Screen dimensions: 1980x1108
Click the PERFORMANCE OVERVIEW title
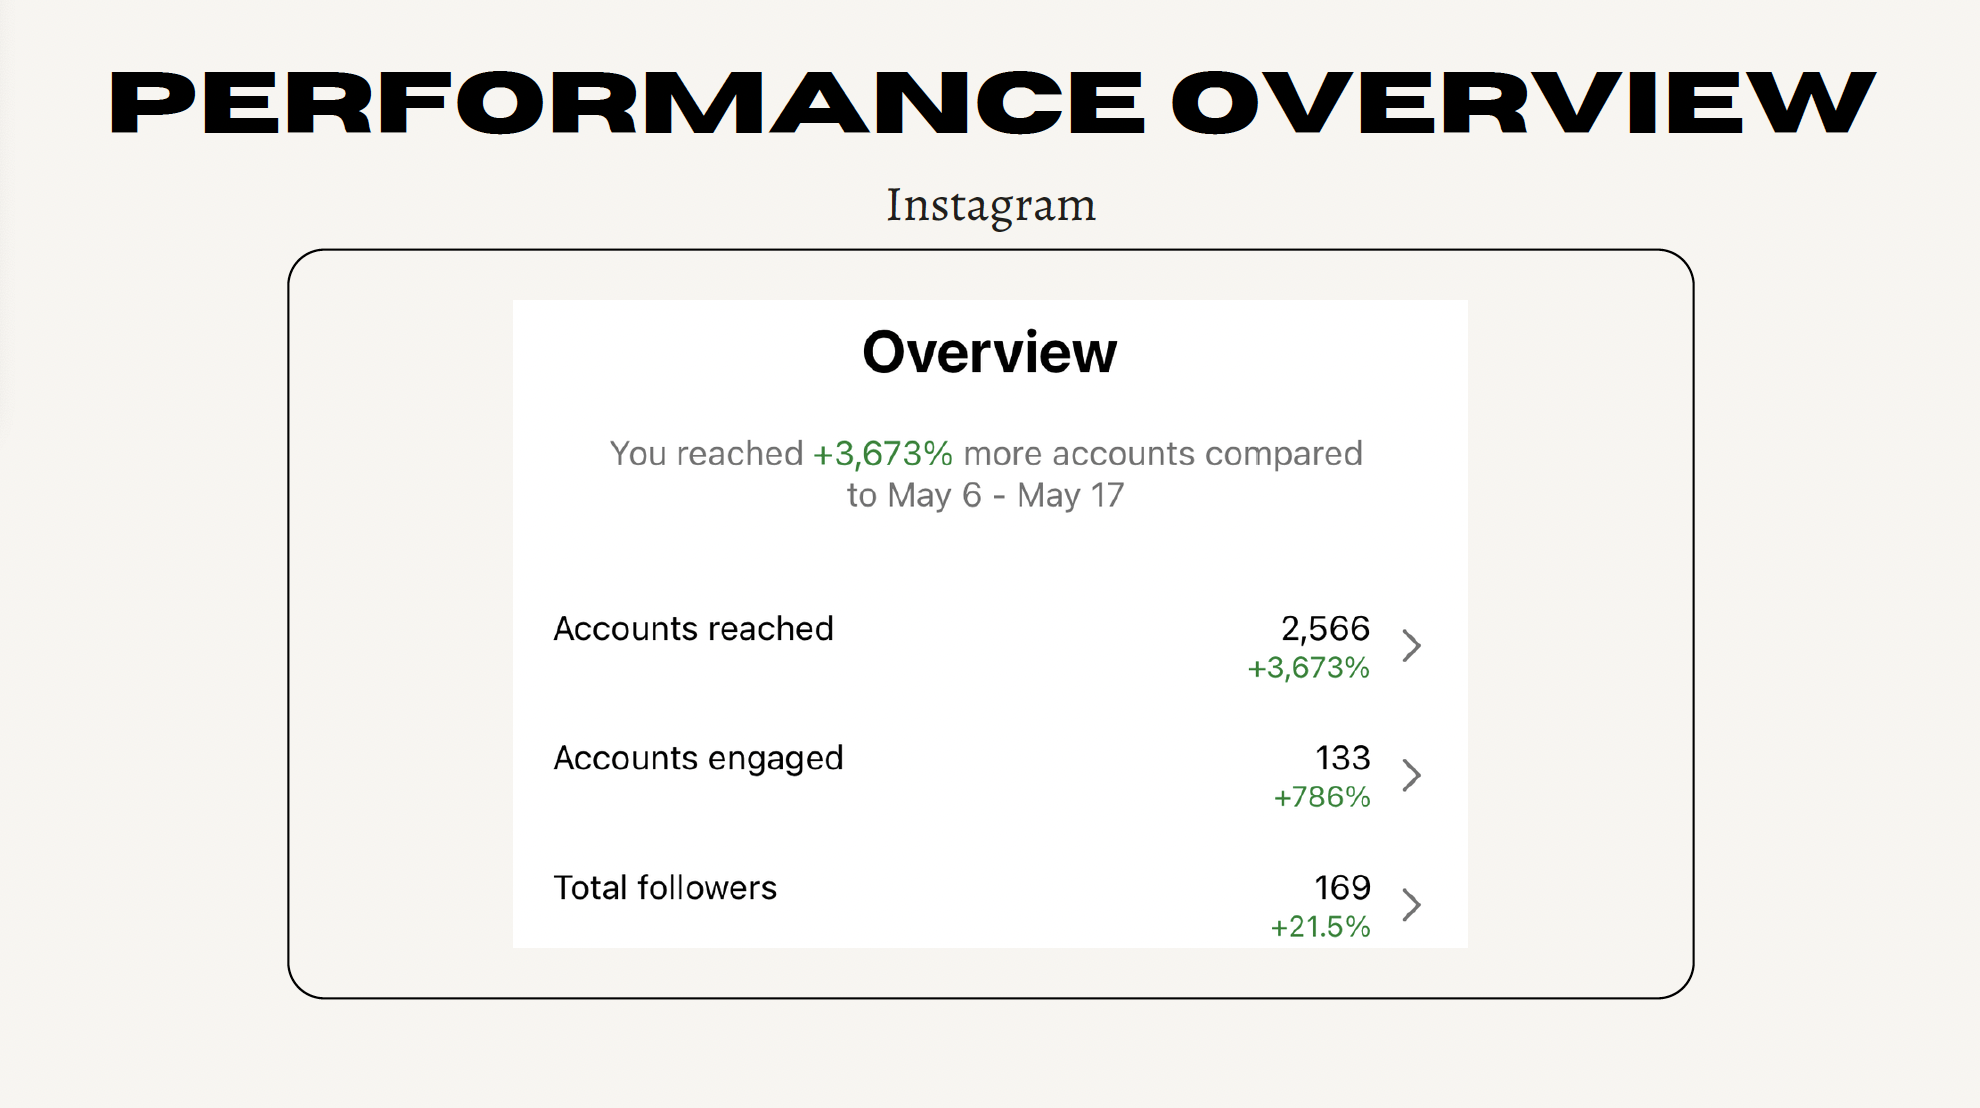pos(992,102)
